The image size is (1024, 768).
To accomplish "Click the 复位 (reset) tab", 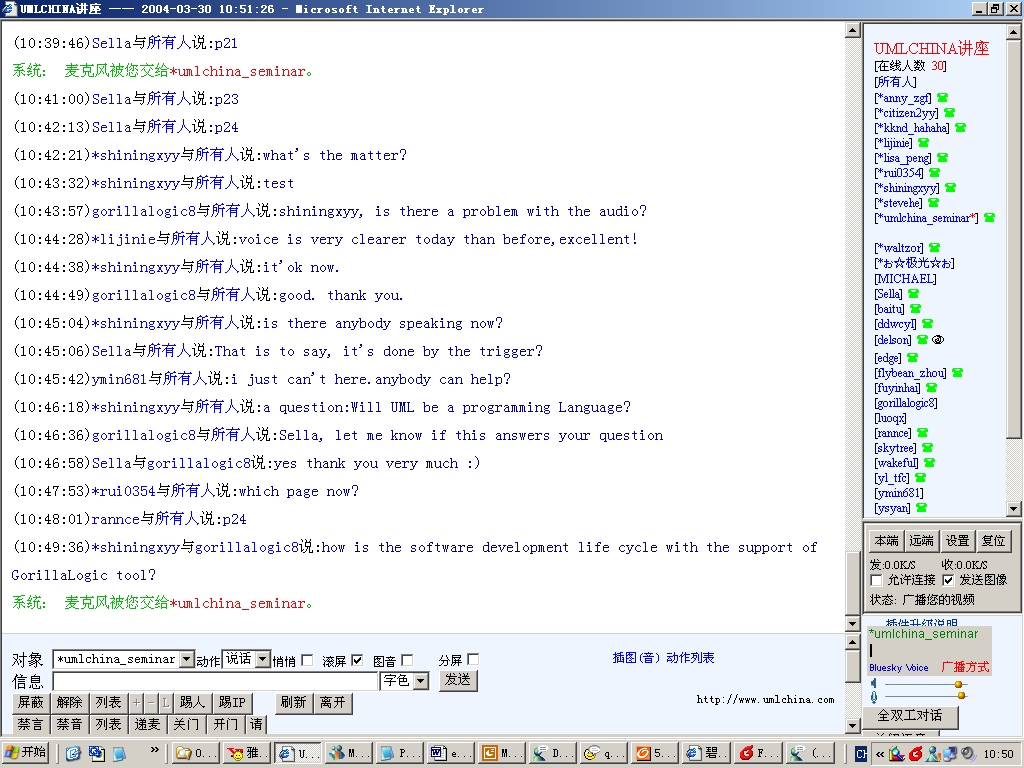I will pyautogui.click(x=993, y=541).
